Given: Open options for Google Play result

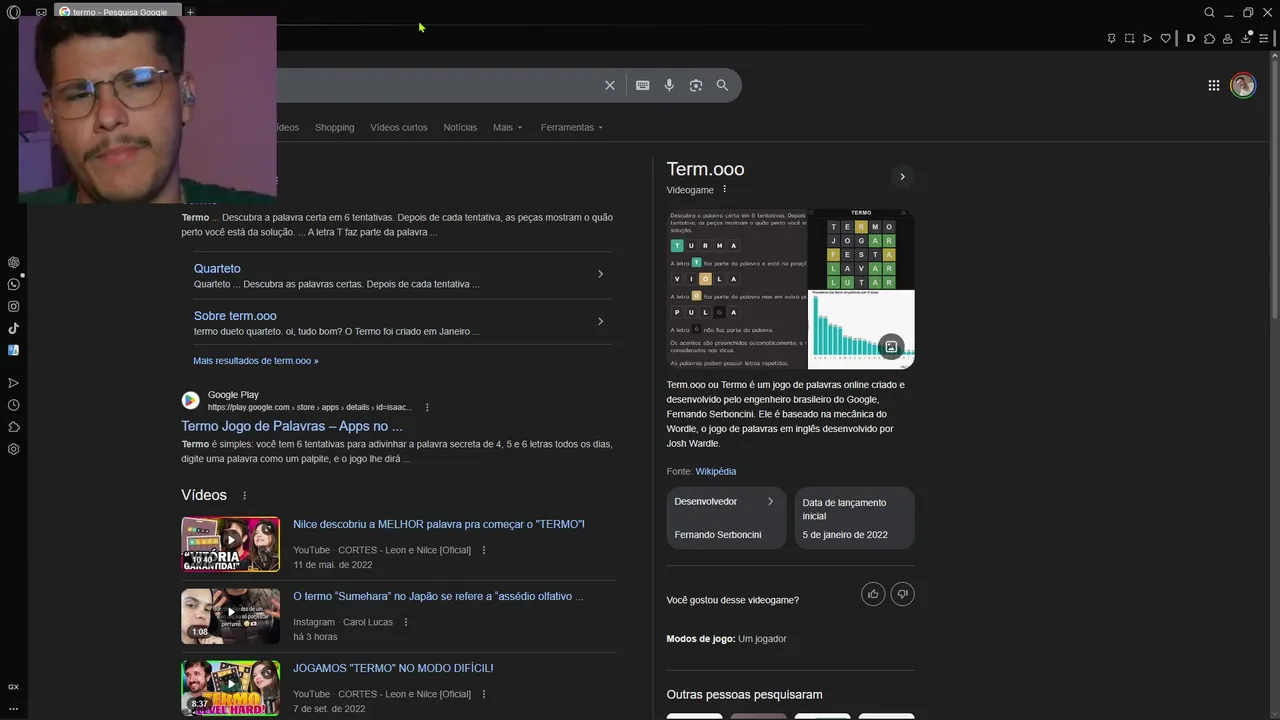Looking at the screenshot, I should point(427,407).
